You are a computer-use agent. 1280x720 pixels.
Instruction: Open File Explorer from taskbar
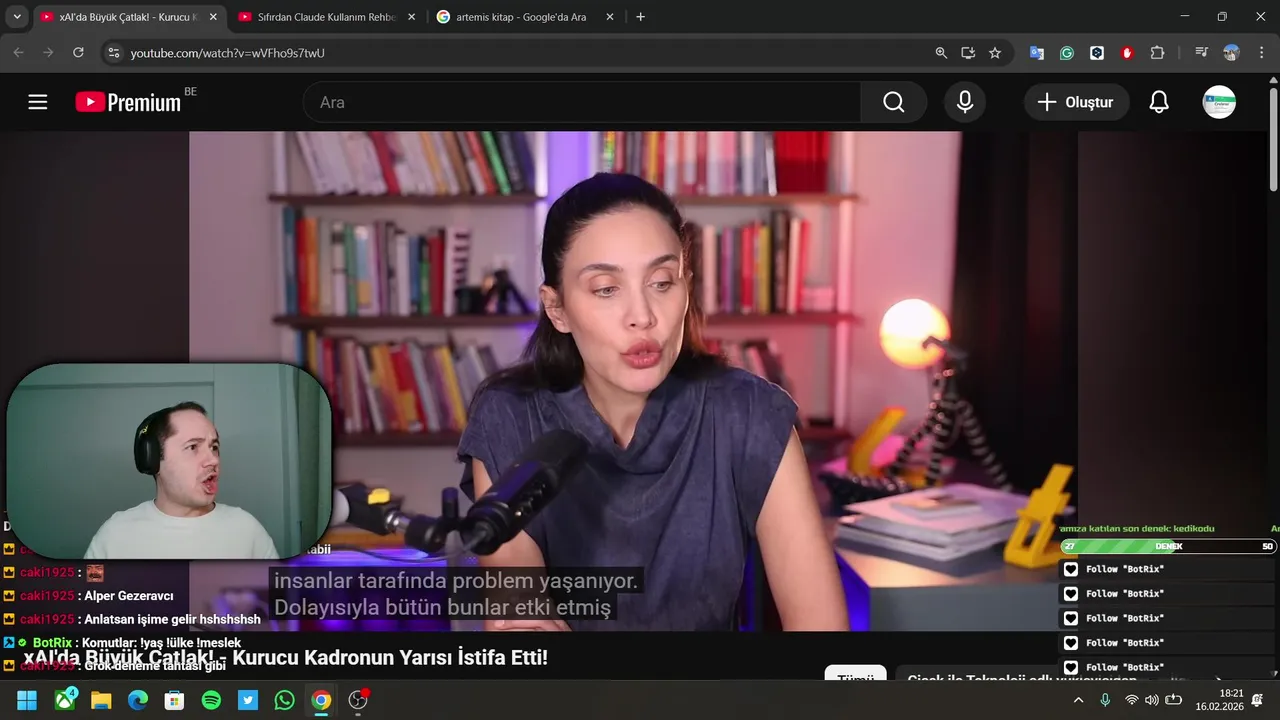(101, 700)
